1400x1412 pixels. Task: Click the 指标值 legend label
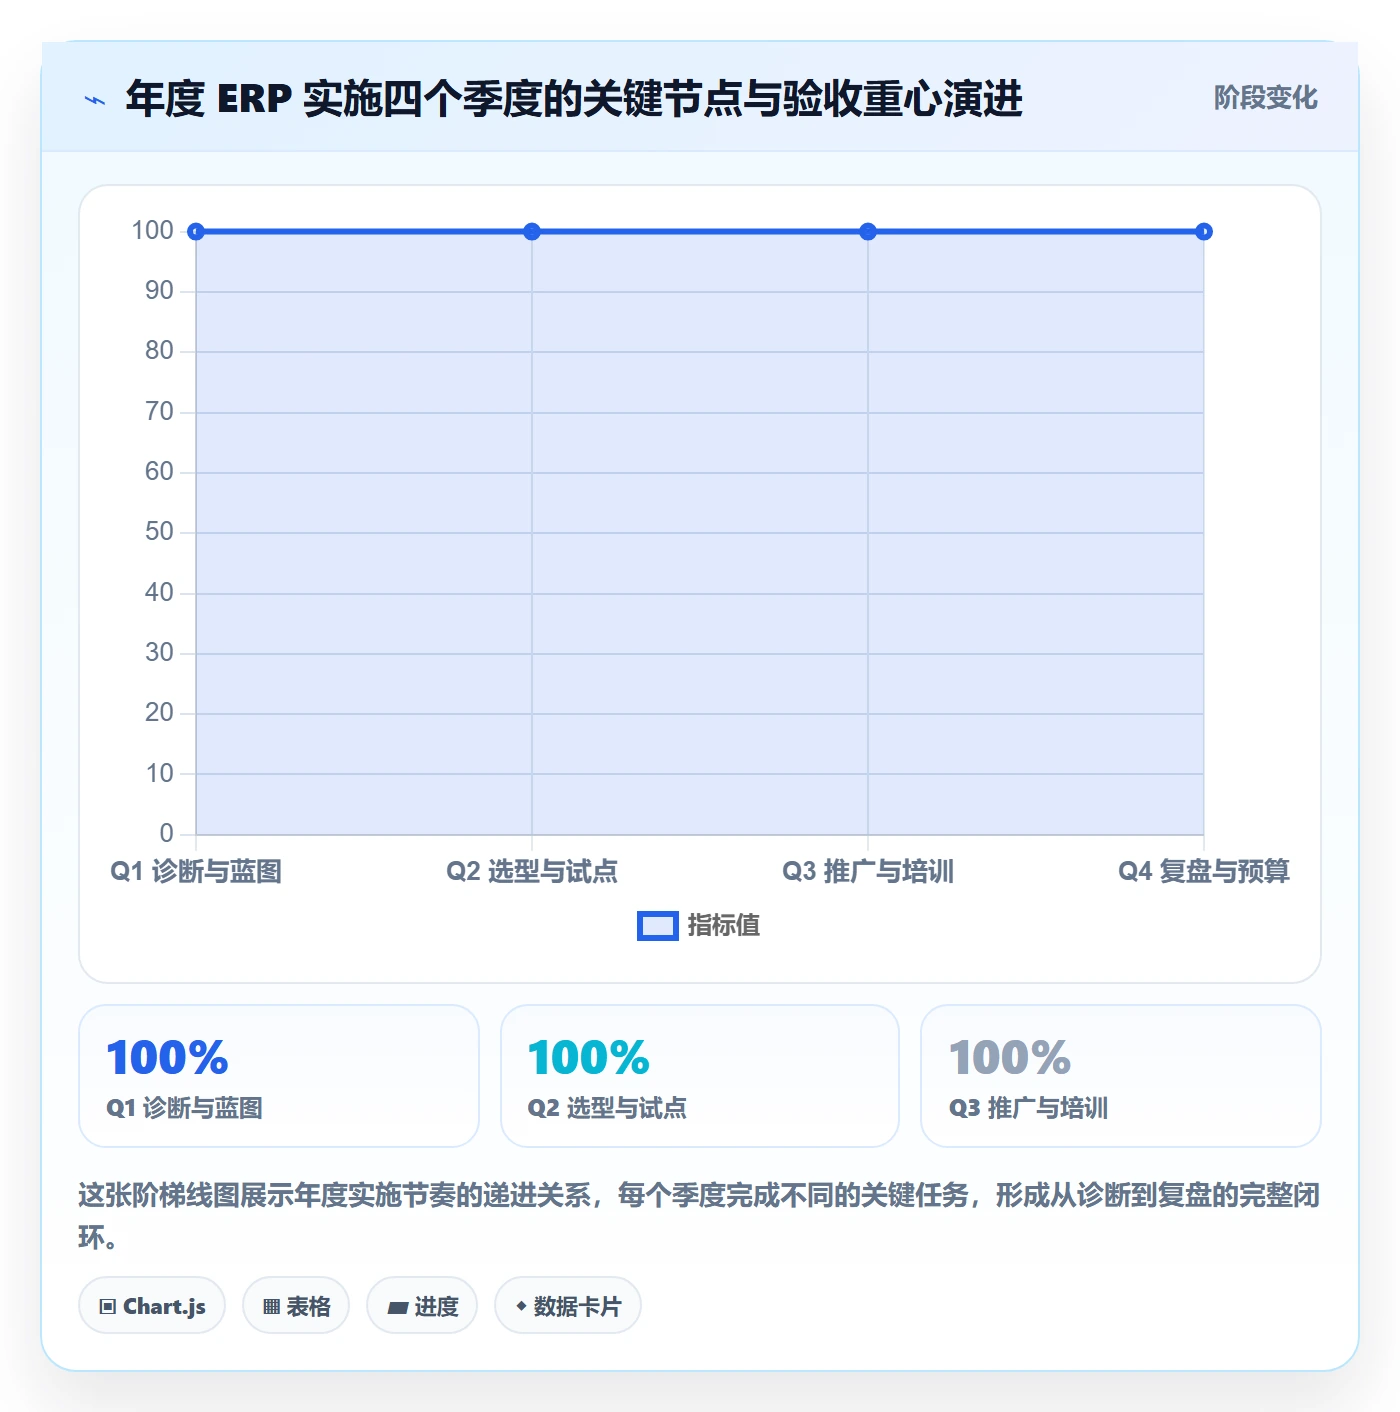coord(724,926)
